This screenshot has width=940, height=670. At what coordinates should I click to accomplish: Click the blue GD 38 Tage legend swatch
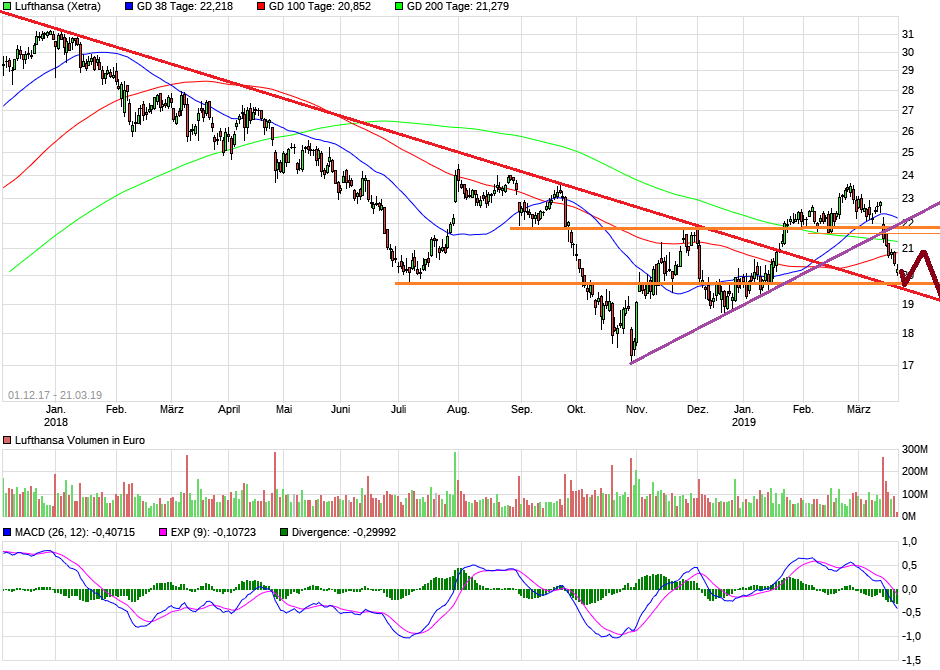[x=129, y=7]
